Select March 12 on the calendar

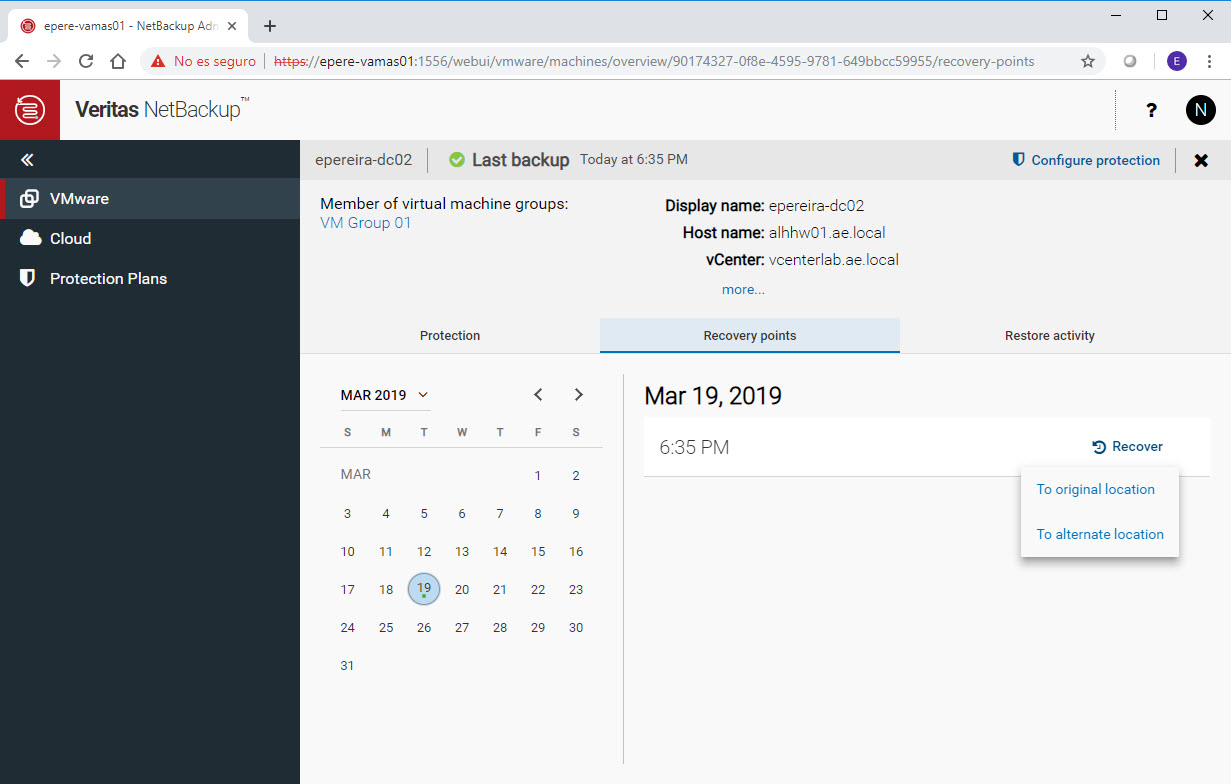click(424, 552)
